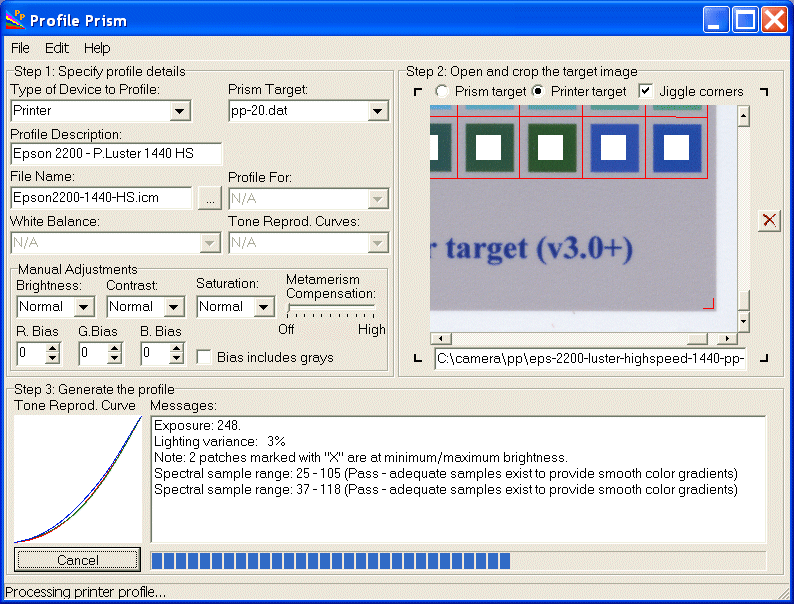Click the Profile Description text field

tap(116, 153)
